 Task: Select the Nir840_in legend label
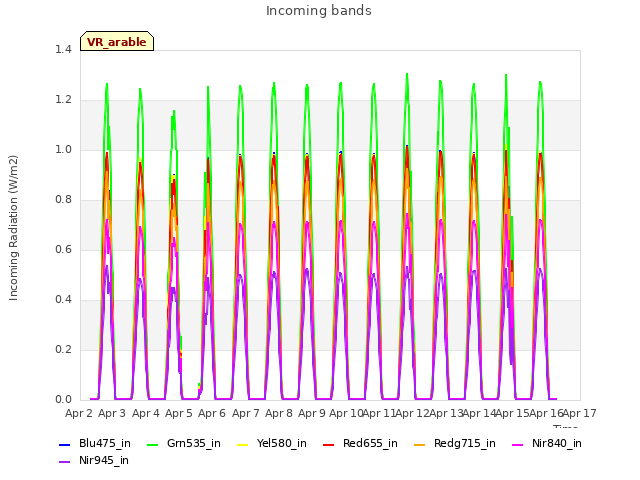click(x=557, y=444)
